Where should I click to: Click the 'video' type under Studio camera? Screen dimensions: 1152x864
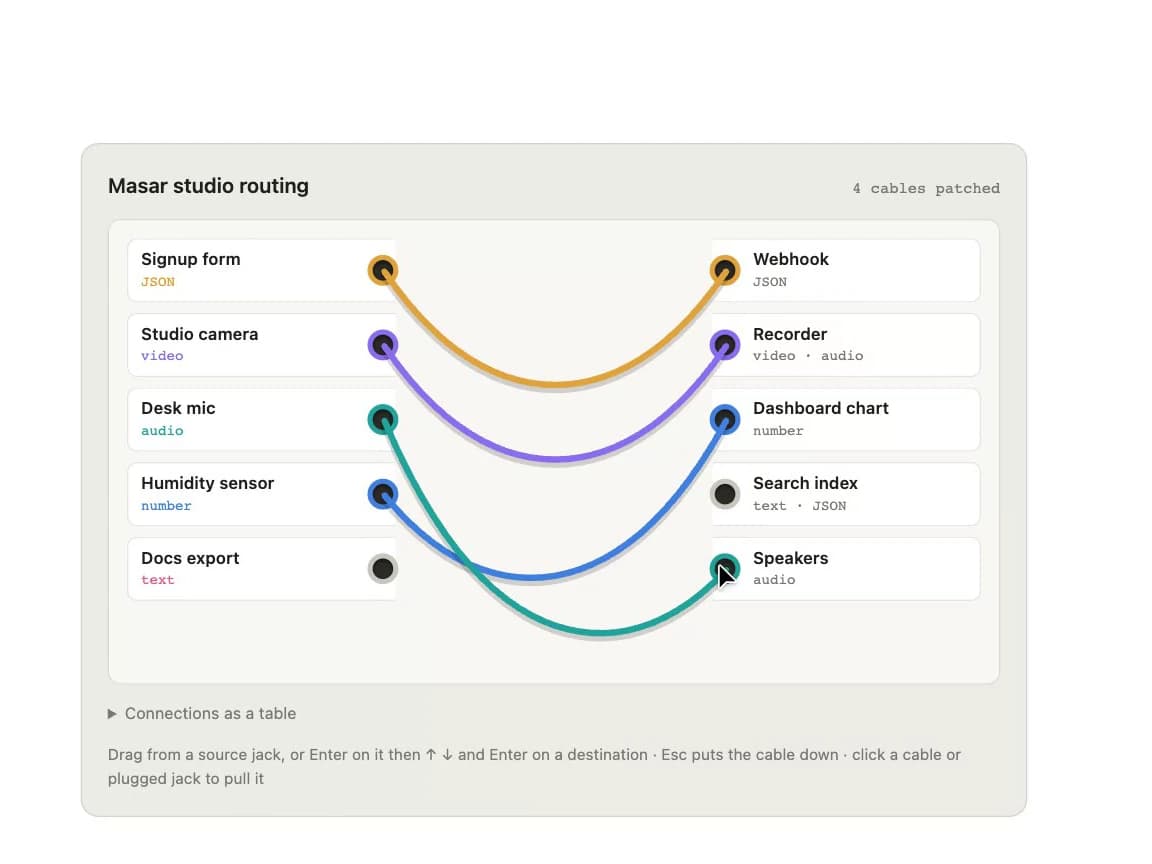click(x=162, y=356)
